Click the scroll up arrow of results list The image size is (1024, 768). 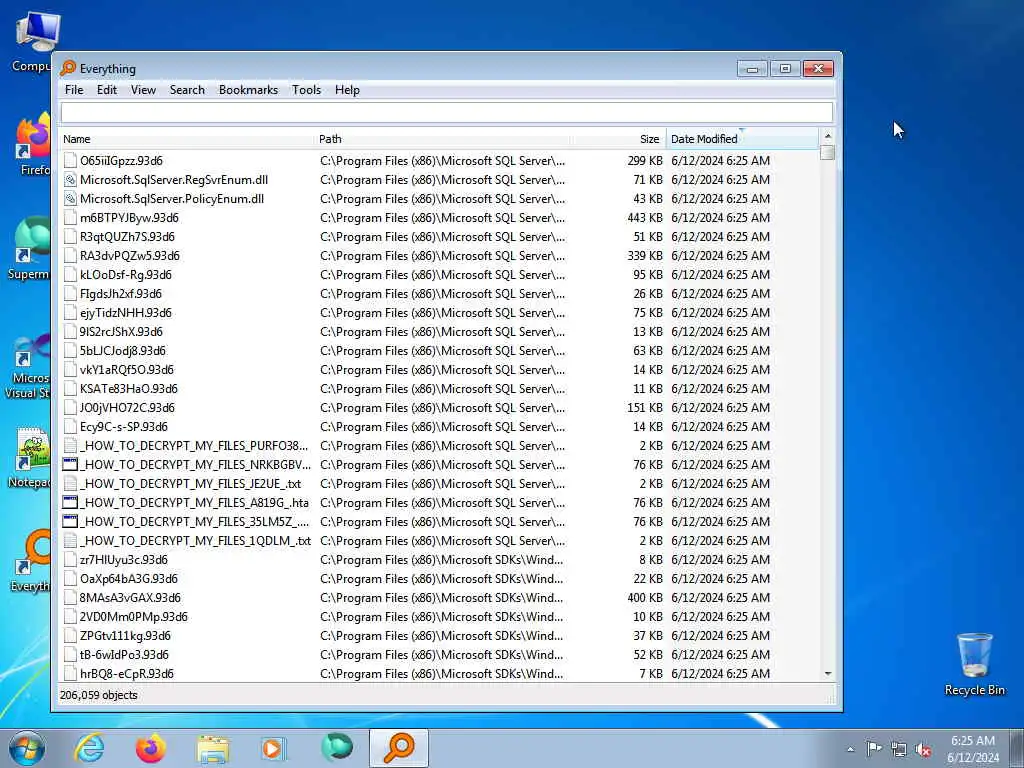click(x=827, y=136)
